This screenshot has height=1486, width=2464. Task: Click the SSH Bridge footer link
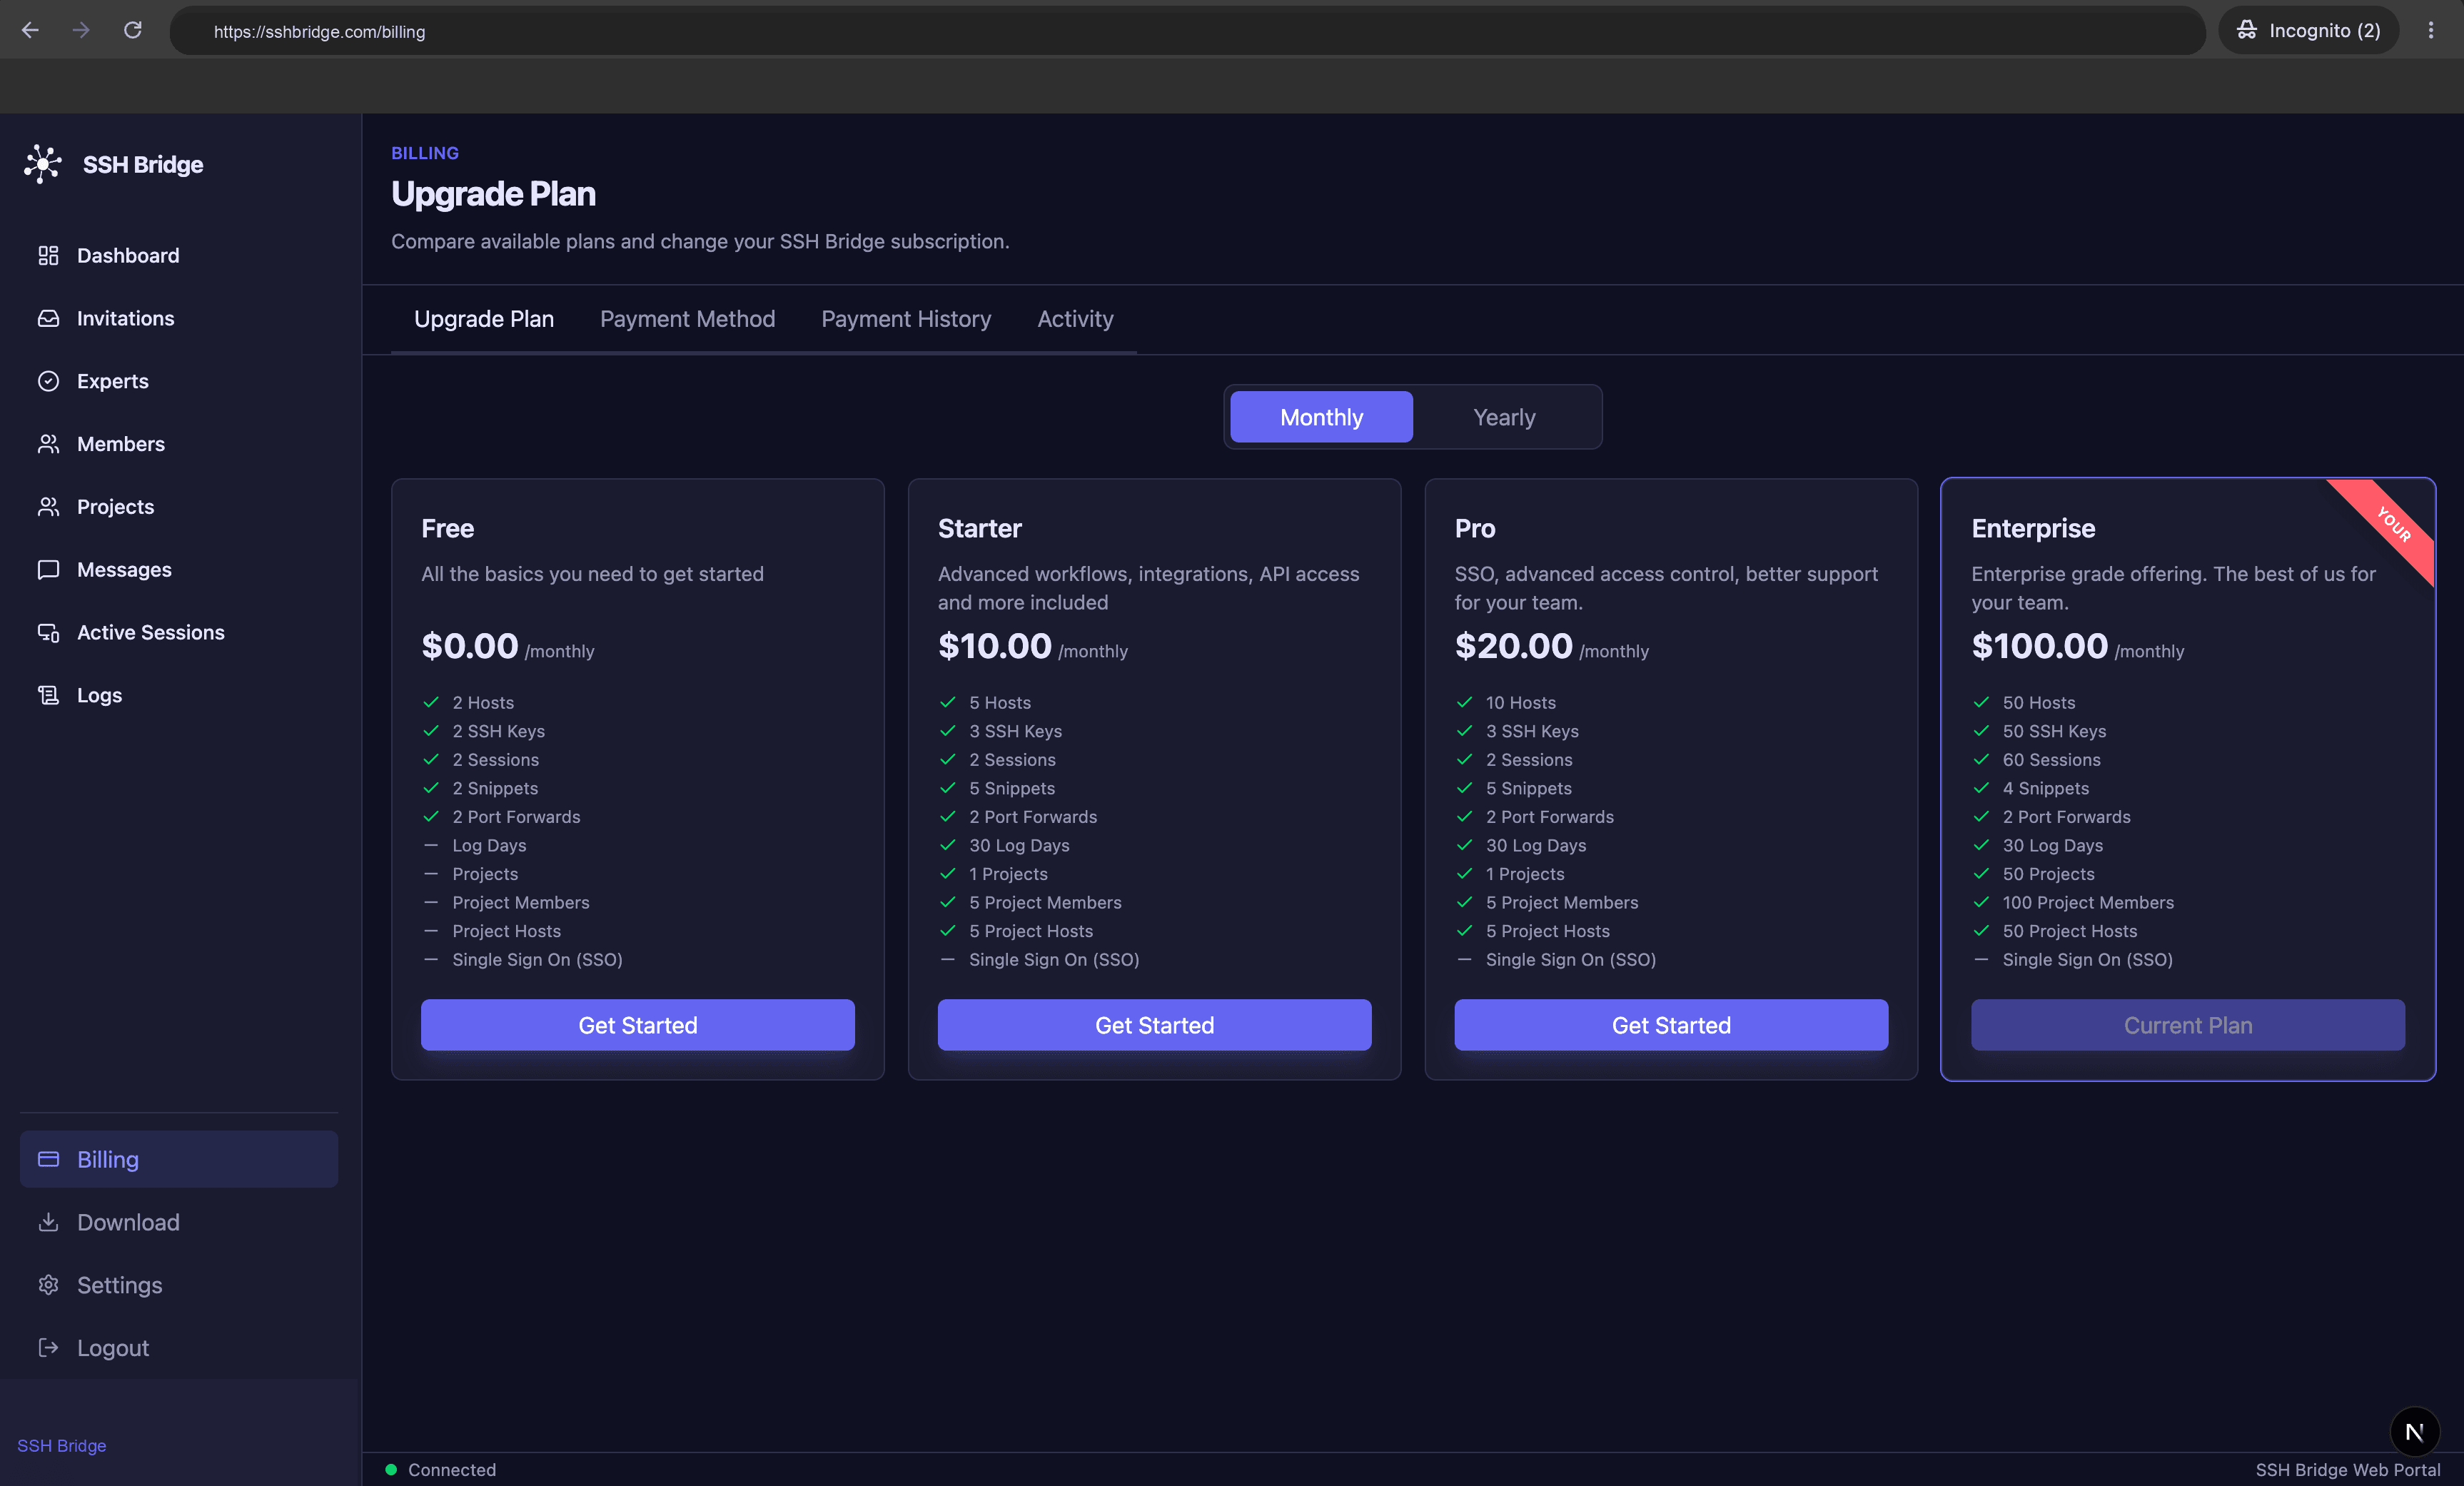coord(62,1446)
